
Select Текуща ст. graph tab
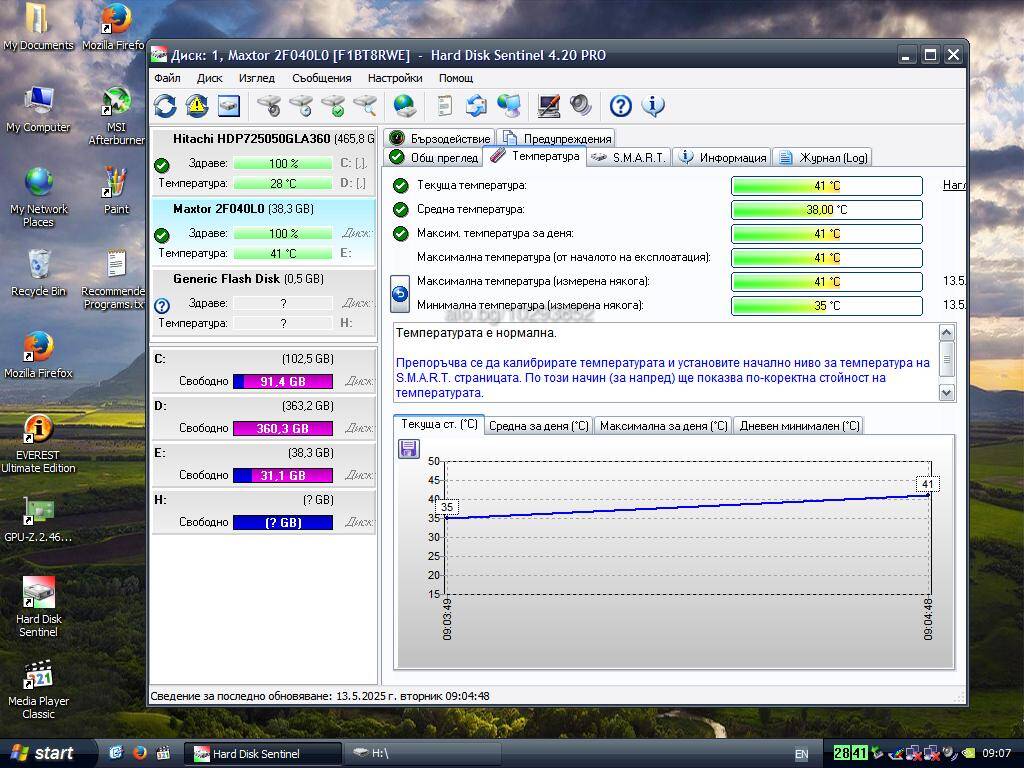439,424
